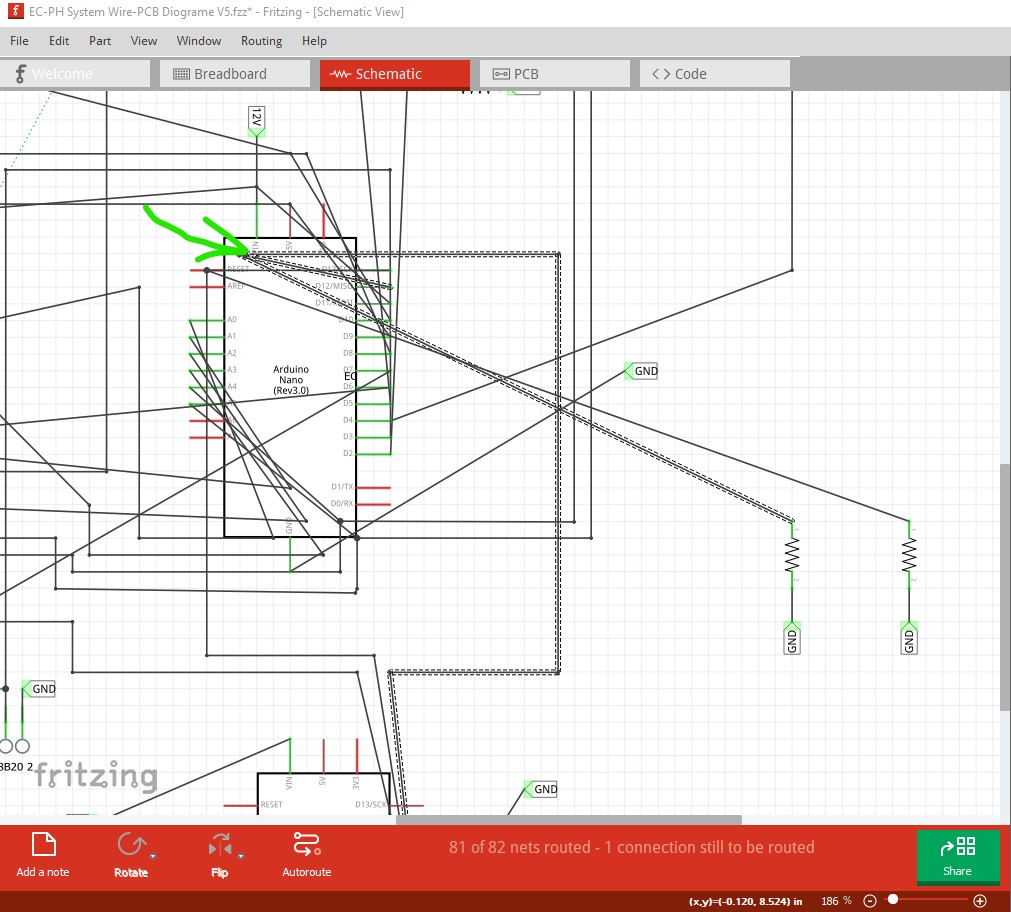Switch to the PCB tab
Screen dimensions: 1011x912
click(555, 74)
